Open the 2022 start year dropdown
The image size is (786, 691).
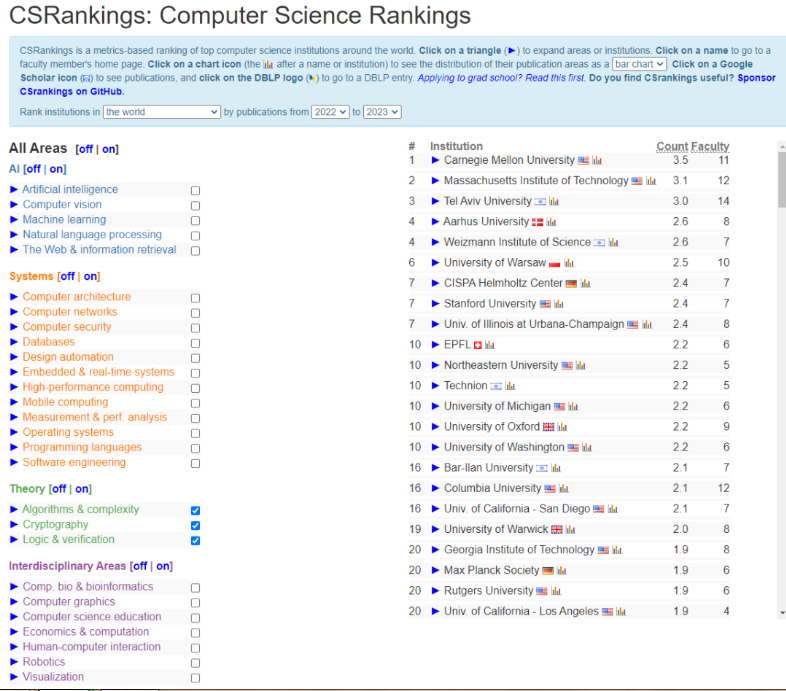(329, 112)
